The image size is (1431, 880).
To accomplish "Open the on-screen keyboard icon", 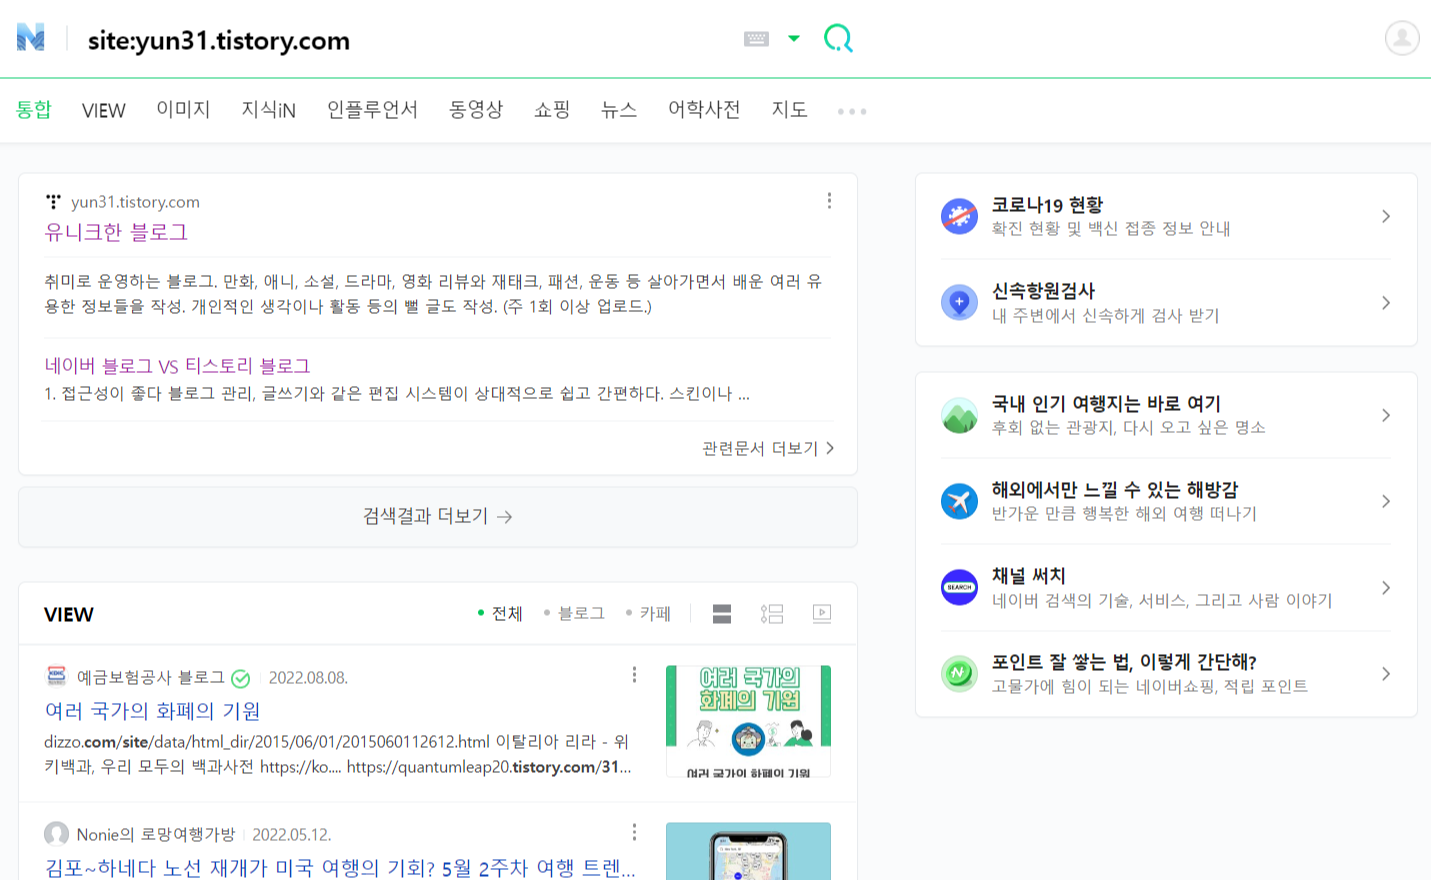I will pyautogui.click(x=756, y=39).
